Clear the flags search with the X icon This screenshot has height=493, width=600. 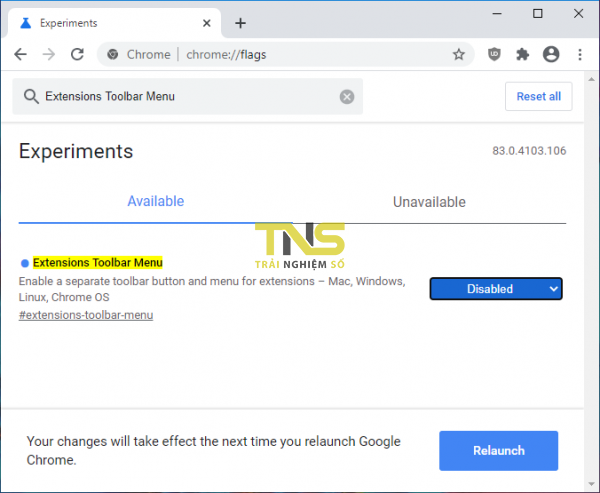(x=347, y=97)
